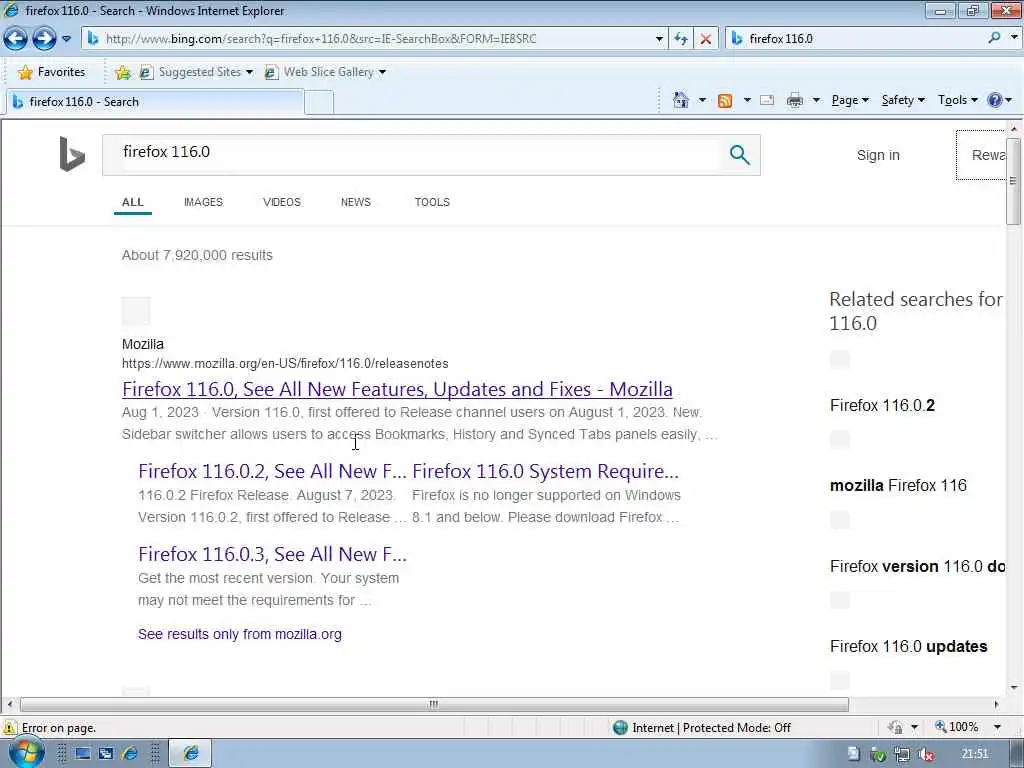Expand the address bar URL history dropdown
The height and width of the screenshot is (768, 1024).
659,39
